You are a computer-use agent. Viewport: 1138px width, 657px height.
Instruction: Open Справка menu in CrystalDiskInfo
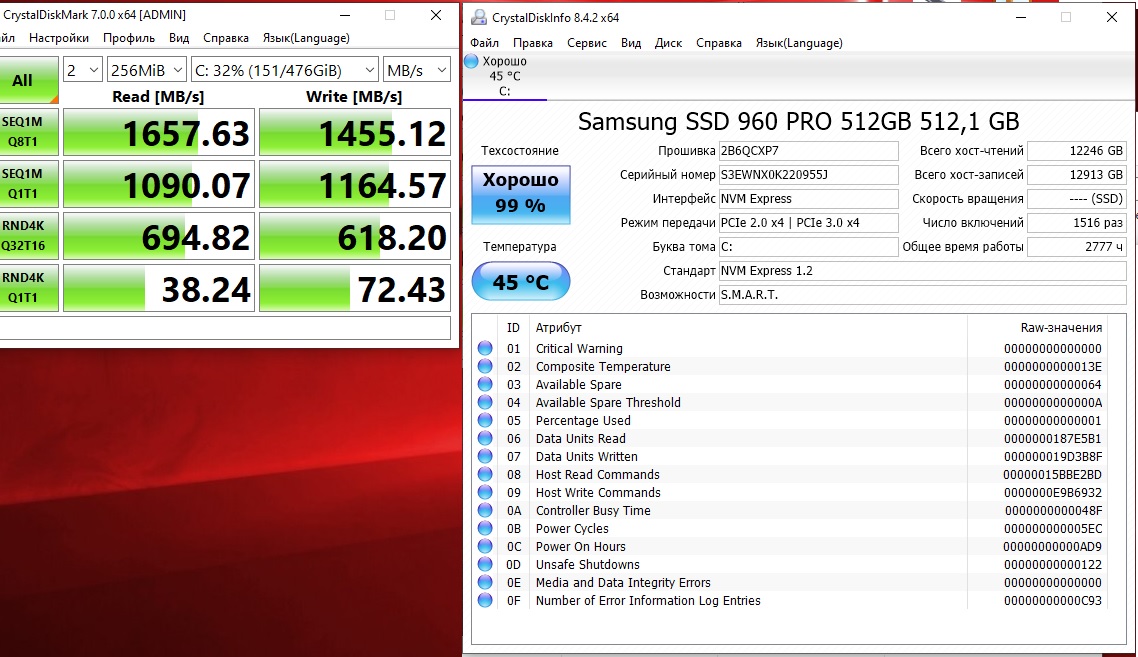[719, 43]
